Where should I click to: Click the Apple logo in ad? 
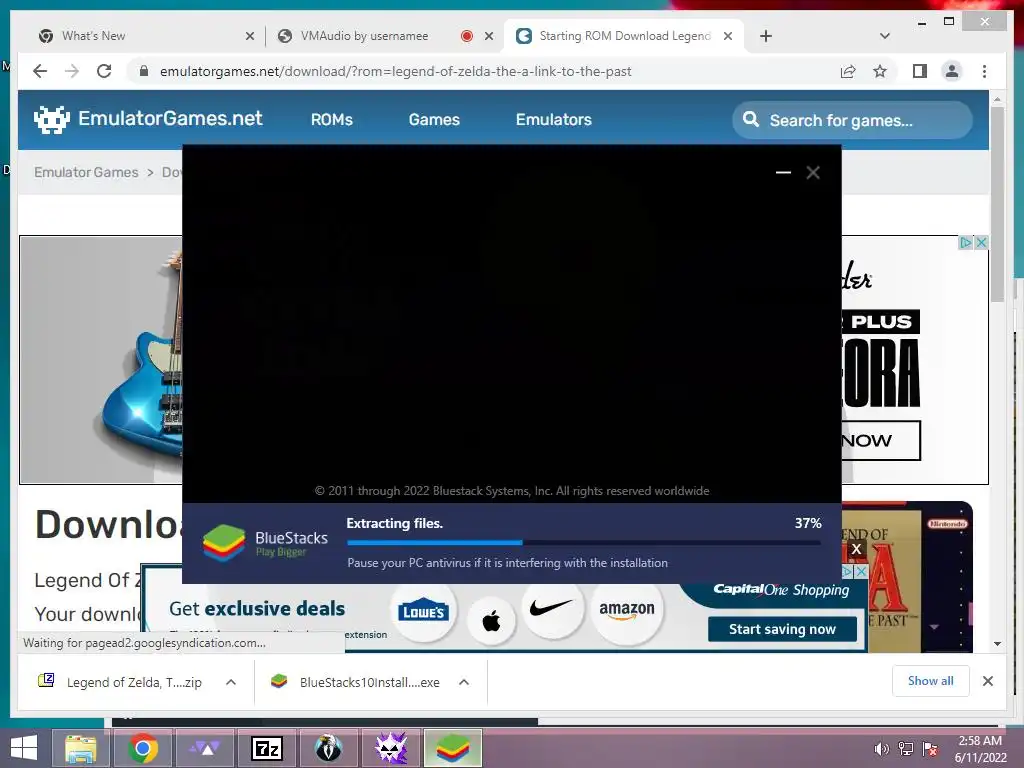491,620
